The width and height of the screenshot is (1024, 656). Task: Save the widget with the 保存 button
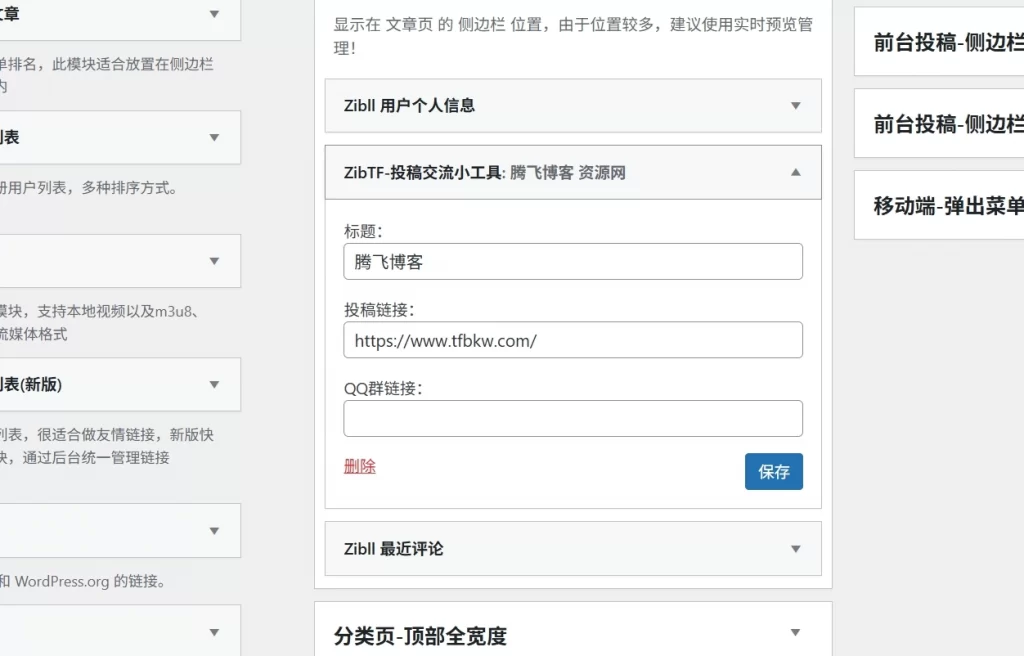pyautogui.click(x=773, y=471)
